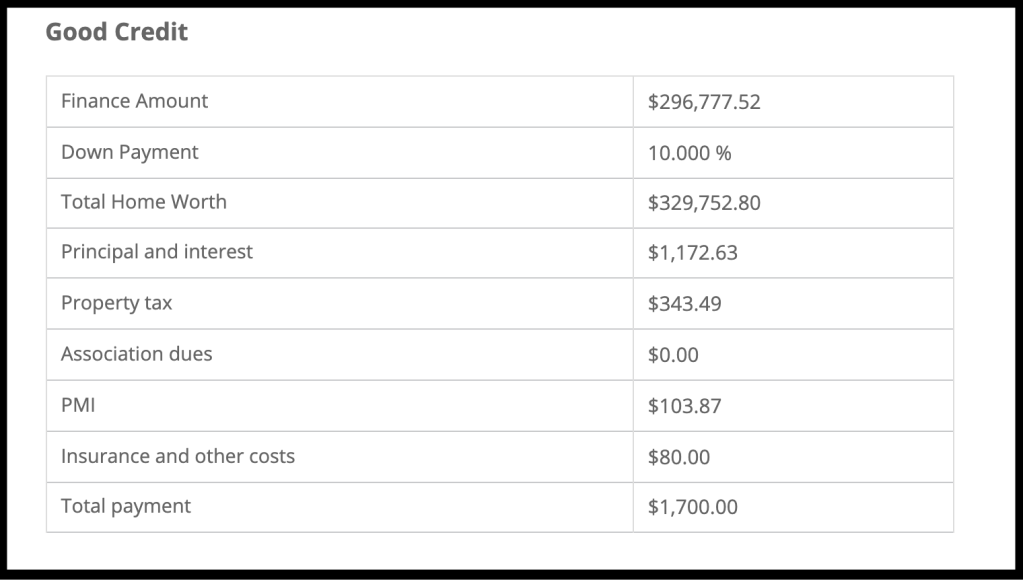This screenshot has height=580, width=1023.
Task: Select the Property tax row label
Action: click(116, 303)
